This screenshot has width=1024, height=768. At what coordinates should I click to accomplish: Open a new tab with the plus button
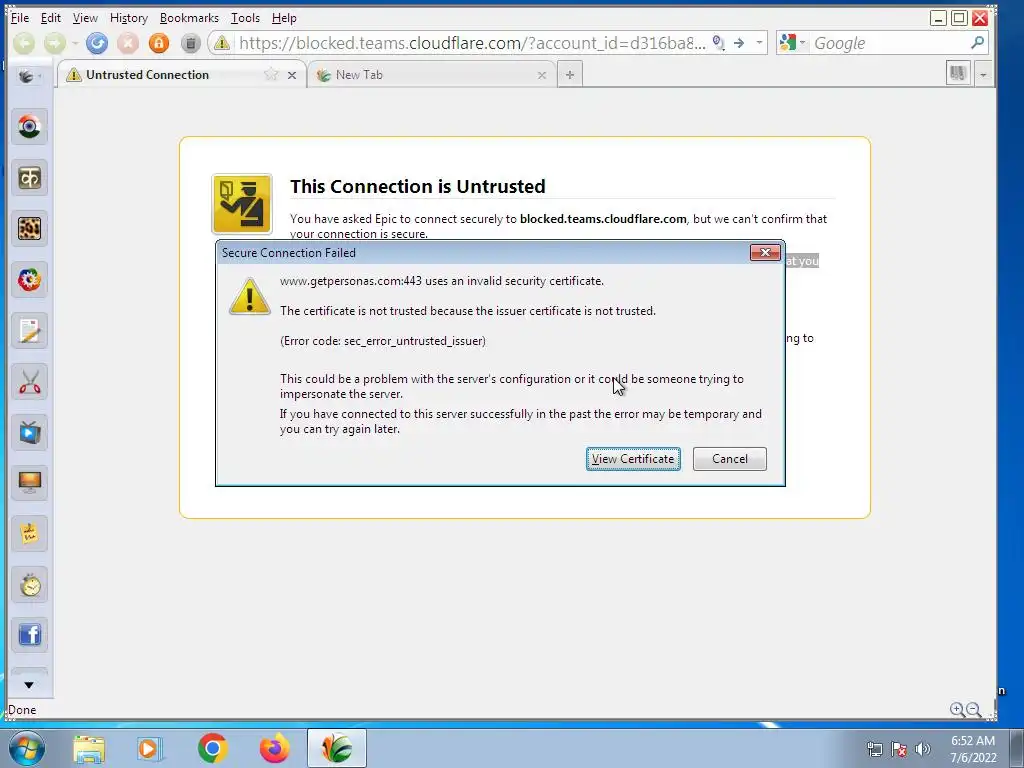pyautogui.click(x=570, y=75)
